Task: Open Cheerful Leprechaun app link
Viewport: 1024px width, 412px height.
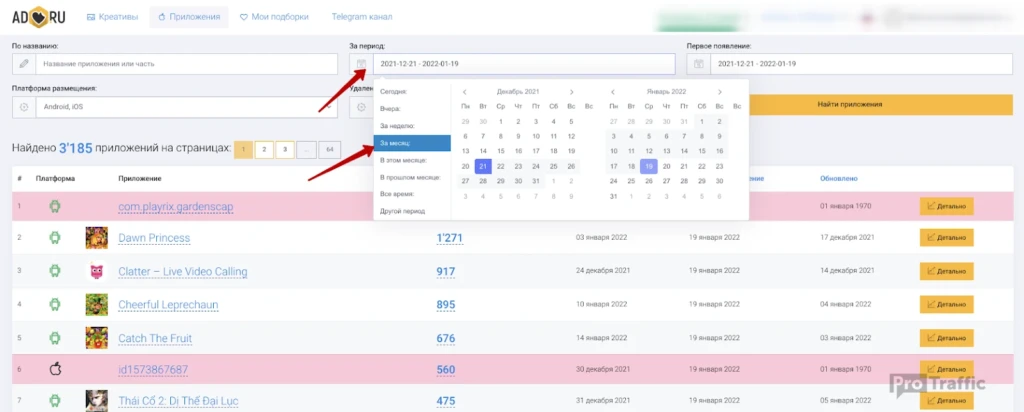Action: (x=168, y=305)
